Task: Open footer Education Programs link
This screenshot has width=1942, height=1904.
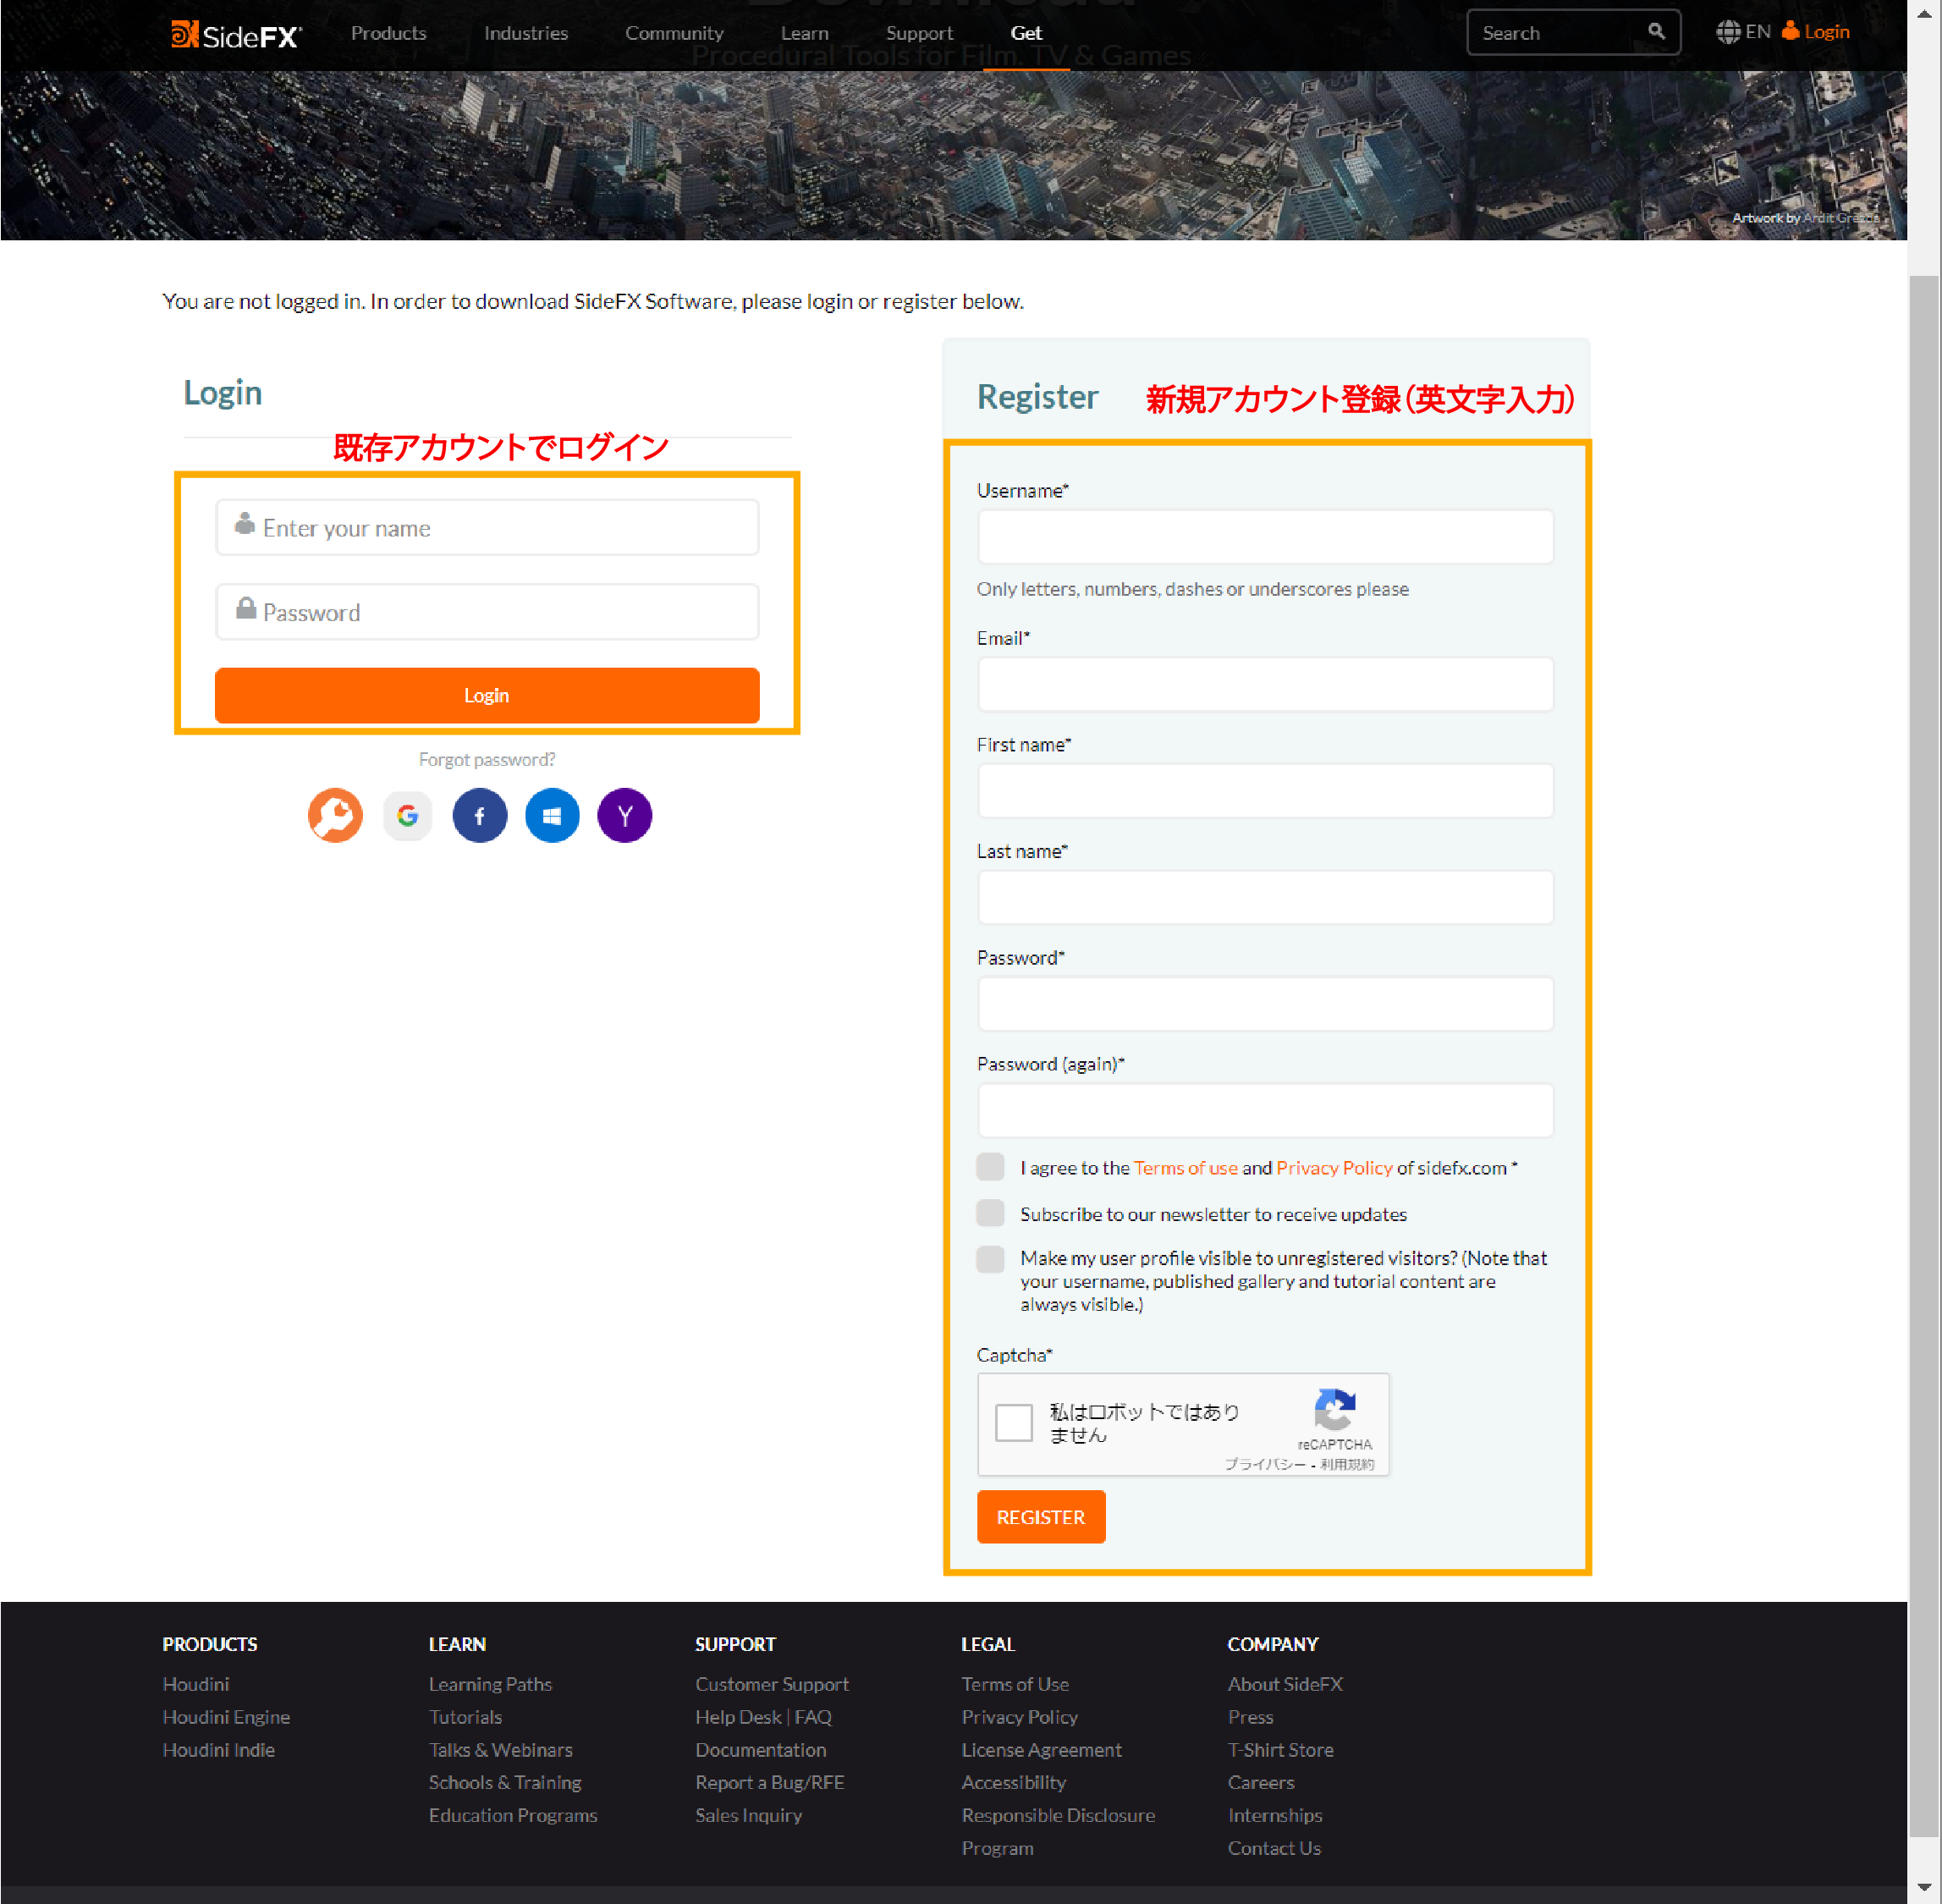Action: coord(513,1815)
